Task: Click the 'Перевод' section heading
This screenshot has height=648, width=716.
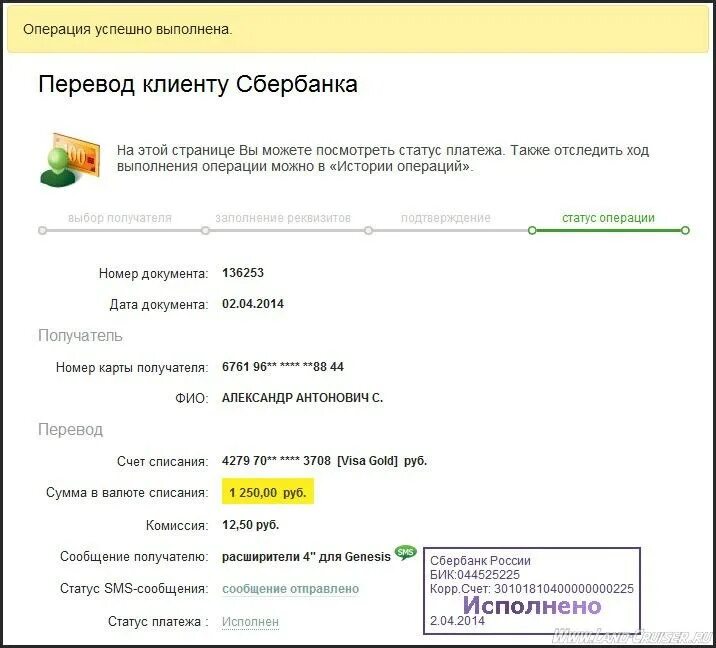Action: (70, 429)
